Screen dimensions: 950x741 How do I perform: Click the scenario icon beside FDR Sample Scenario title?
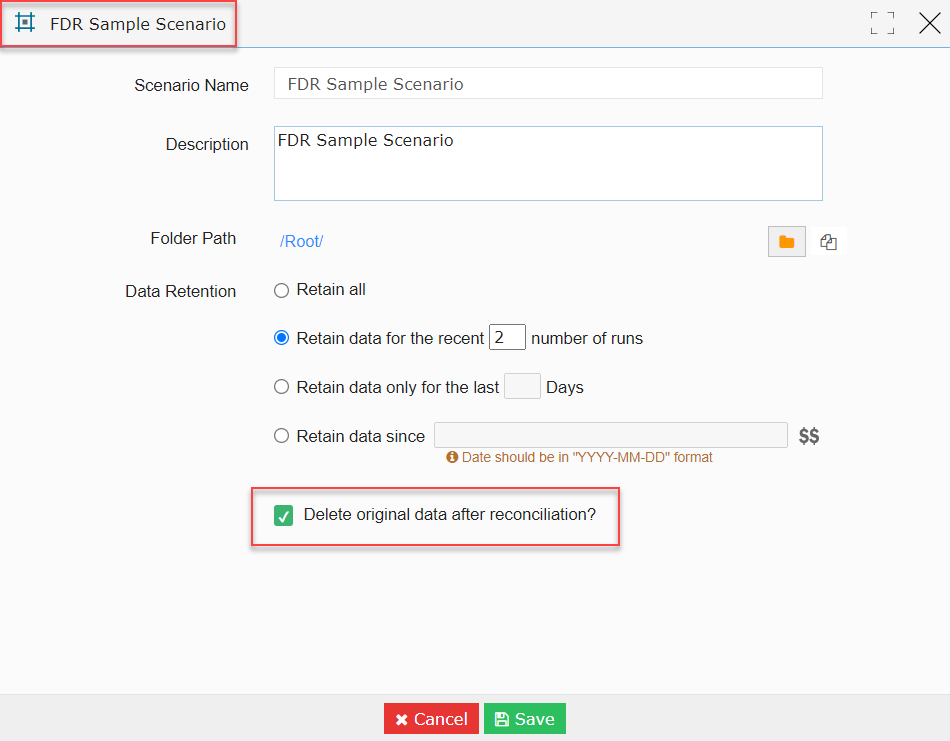[26, 23]
